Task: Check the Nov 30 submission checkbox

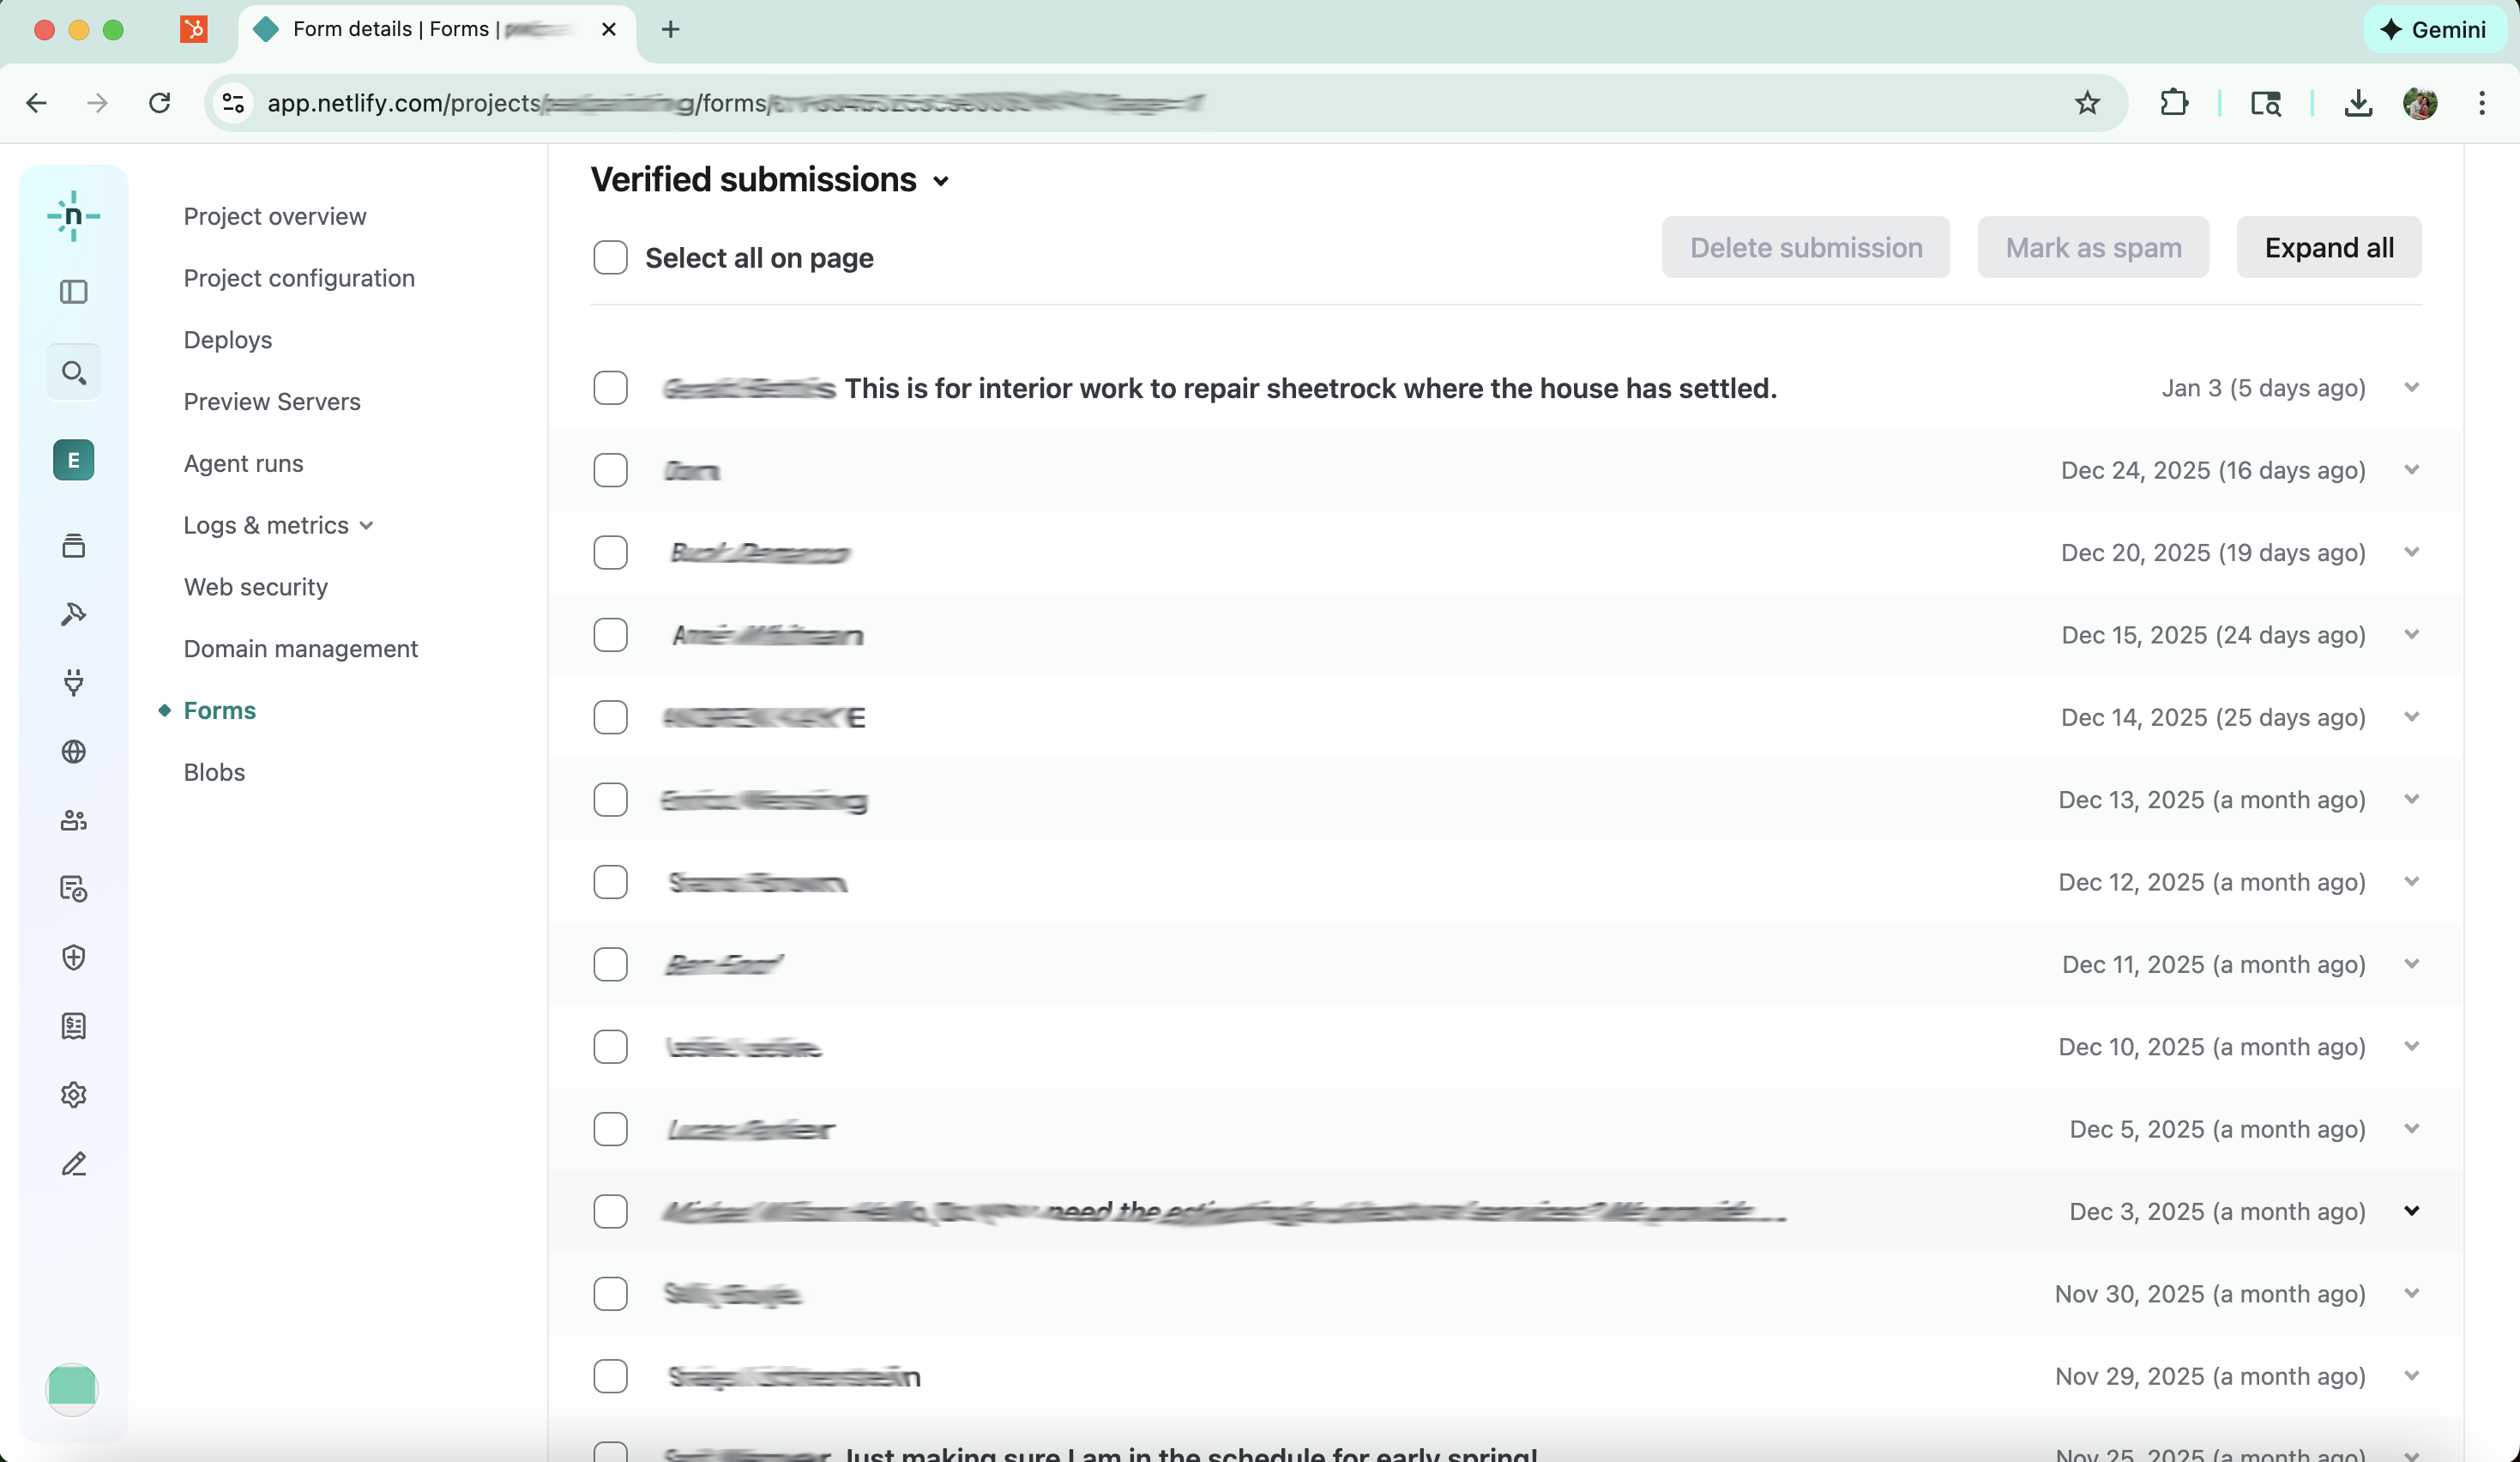Action: (611, 1294)
